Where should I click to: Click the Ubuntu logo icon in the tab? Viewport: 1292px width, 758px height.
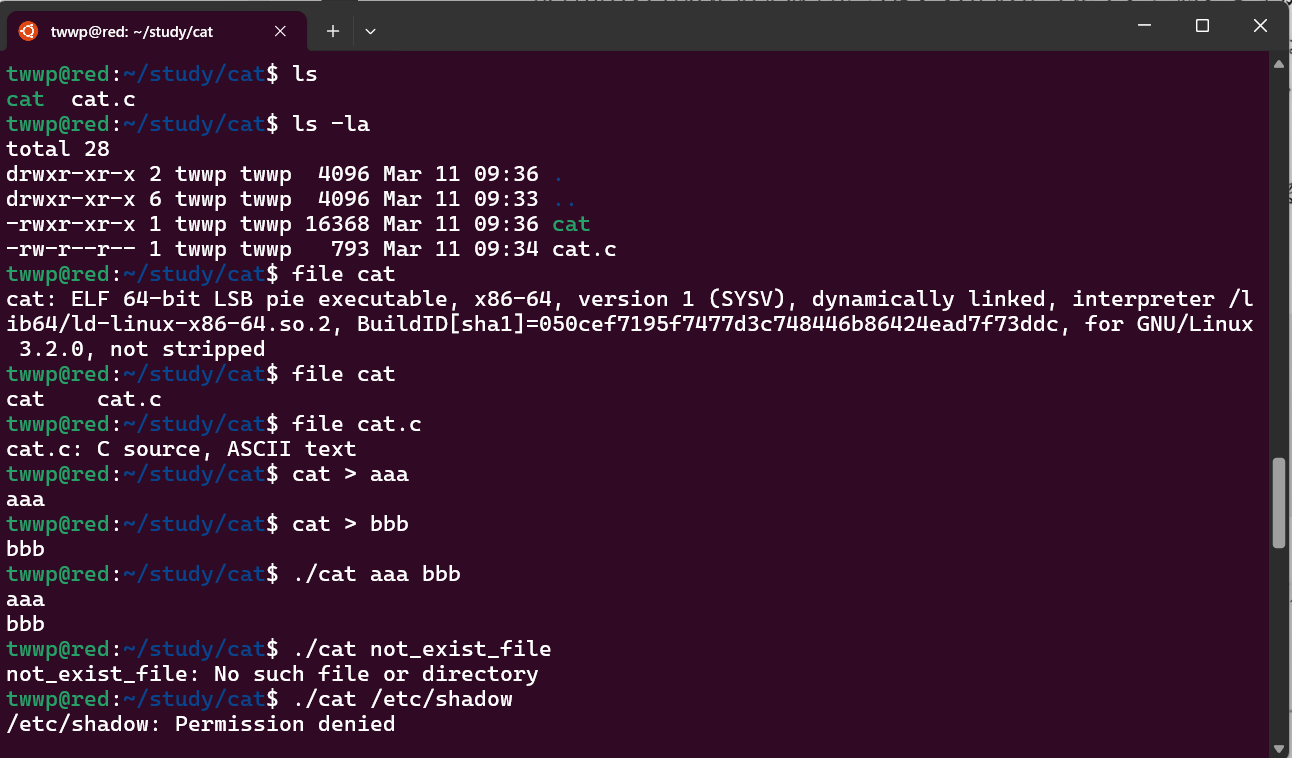tap(28, 31)
